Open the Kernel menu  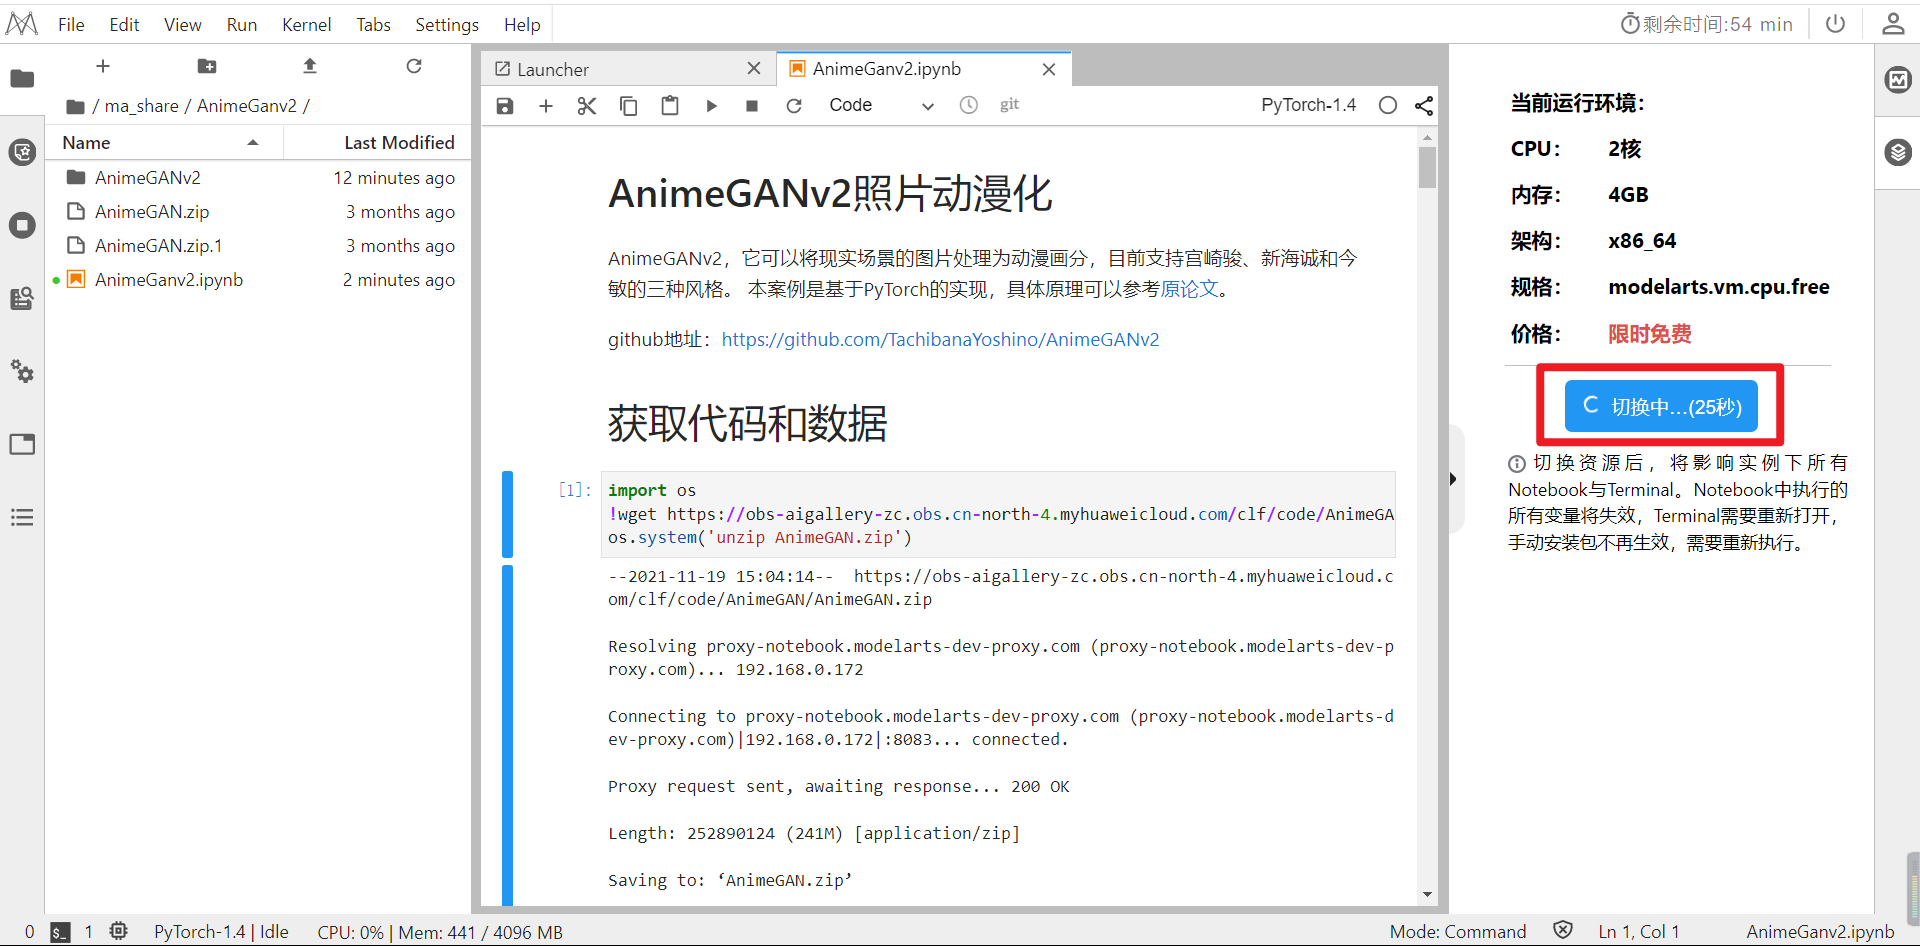pyautogui.click(x=307, y=24)
